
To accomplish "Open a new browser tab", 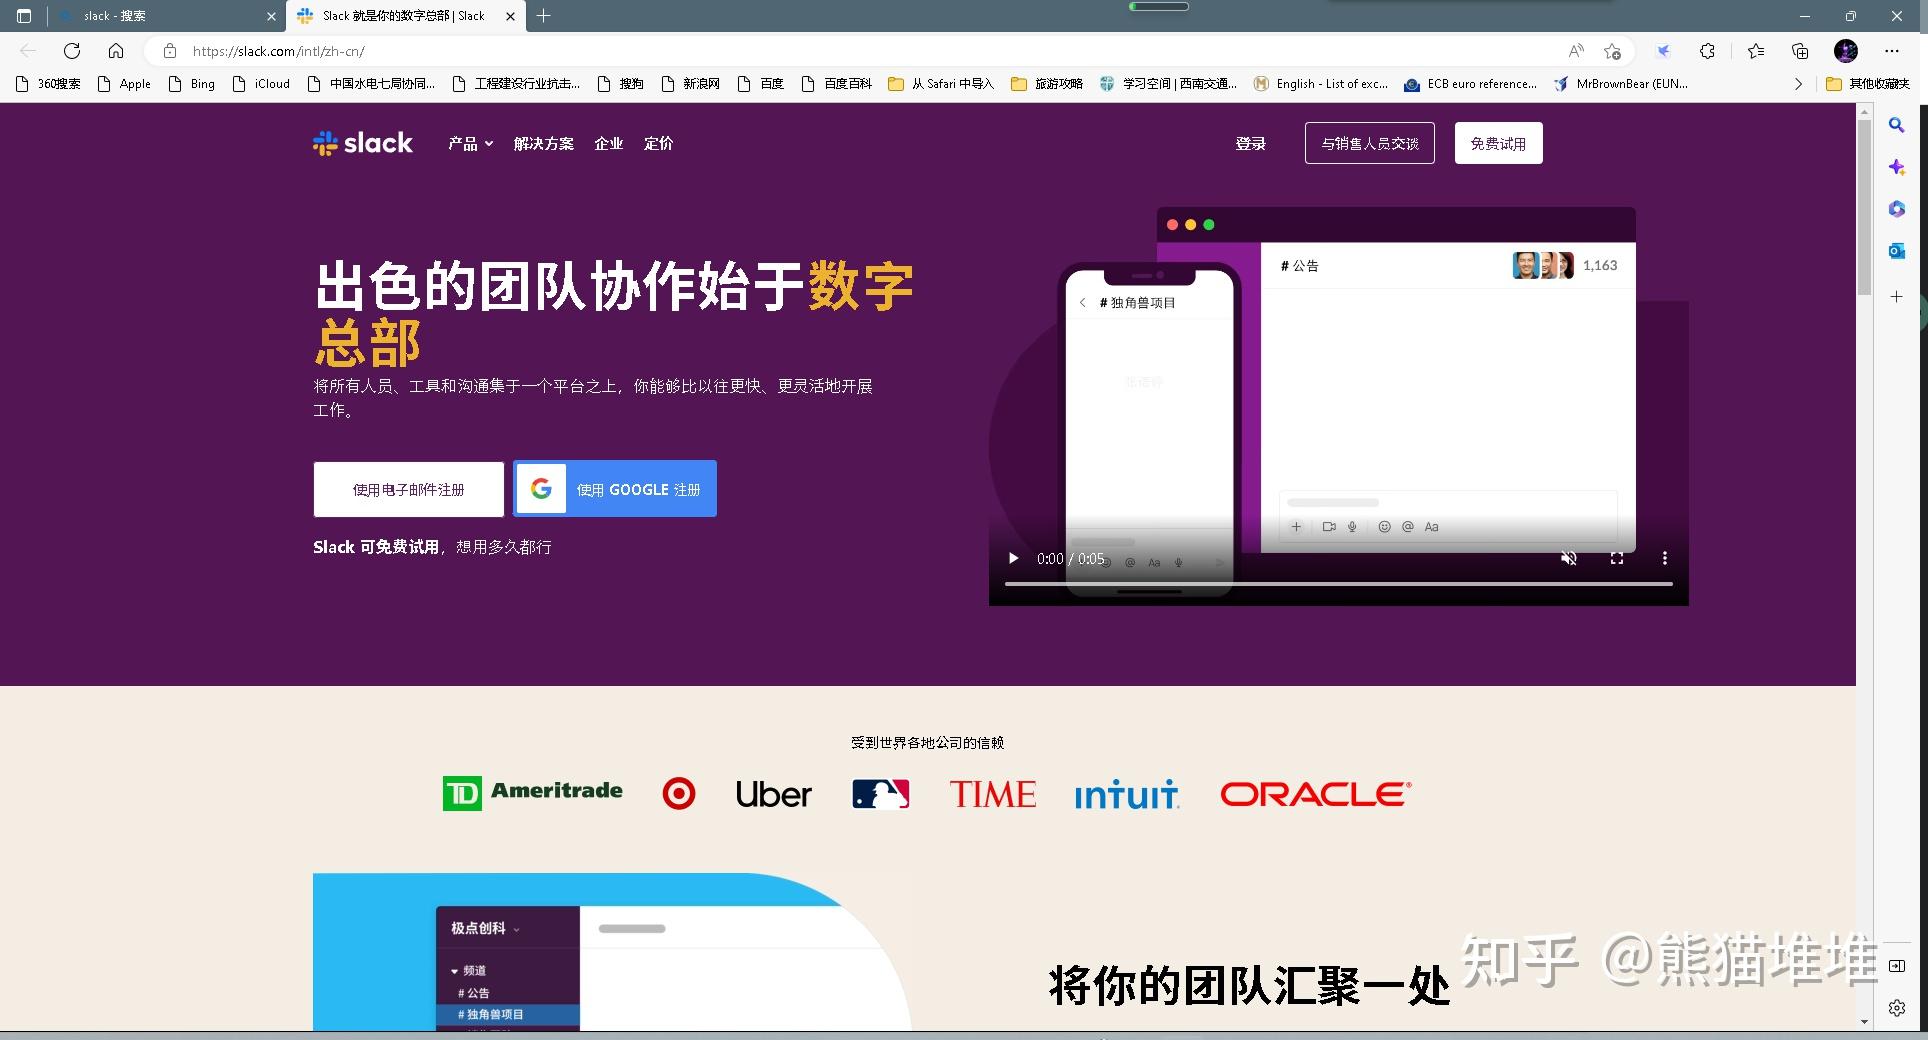I will (x=543, y=16).
